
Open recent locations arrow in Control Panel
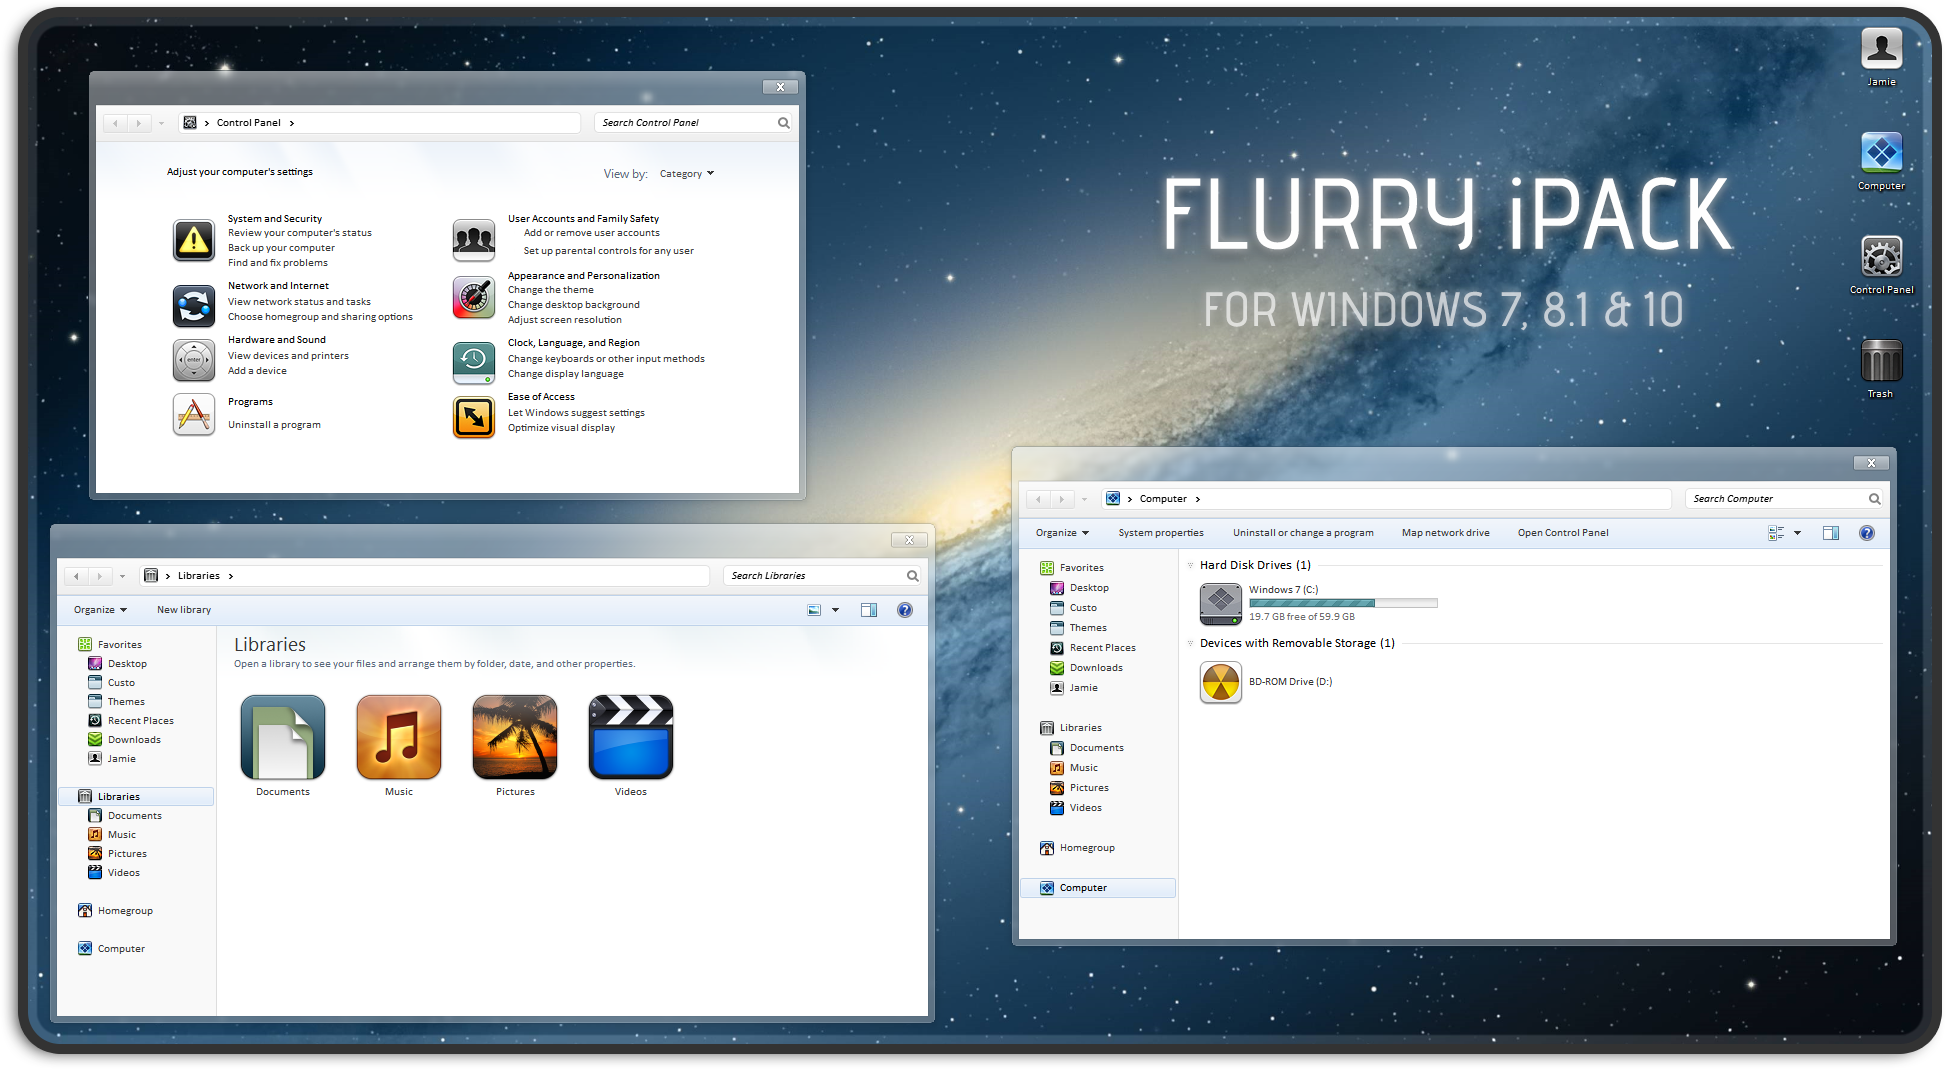point(161,123)
